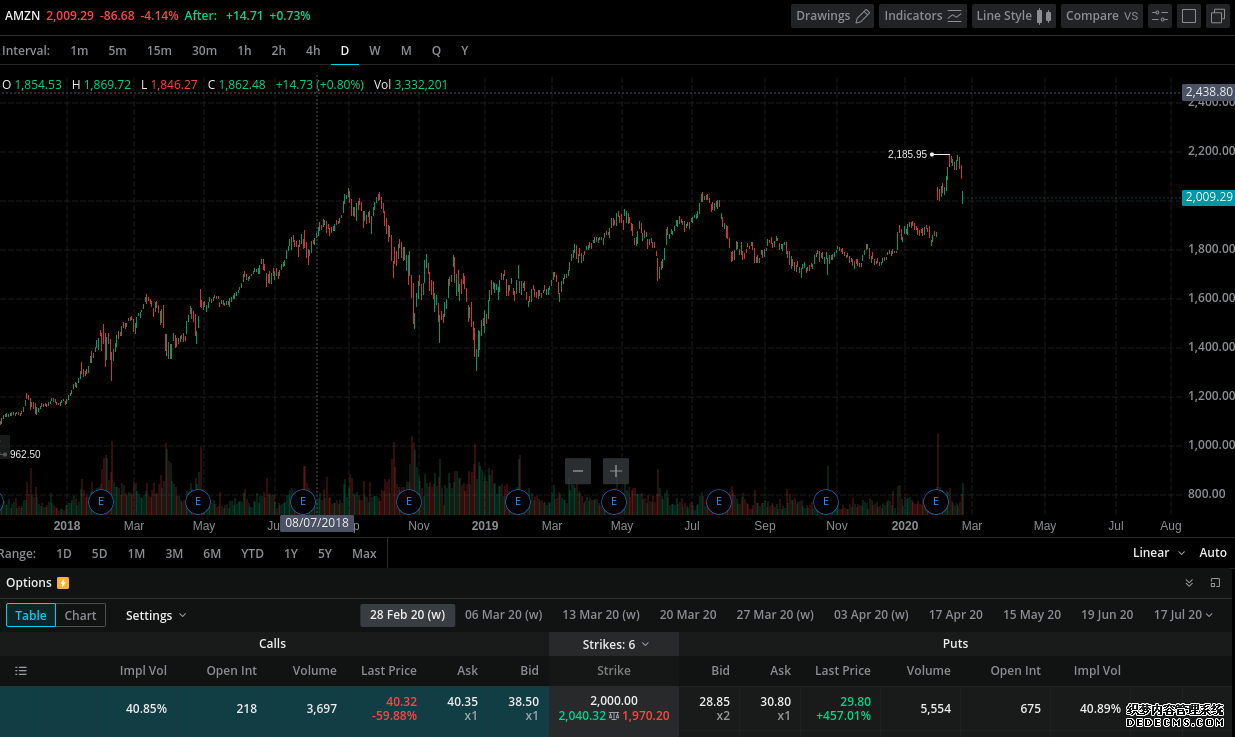This screenshot has height=737, width=1235.
Task: Select the Y yearly interval
Action: pyautogui.click(x=464, y=50)
